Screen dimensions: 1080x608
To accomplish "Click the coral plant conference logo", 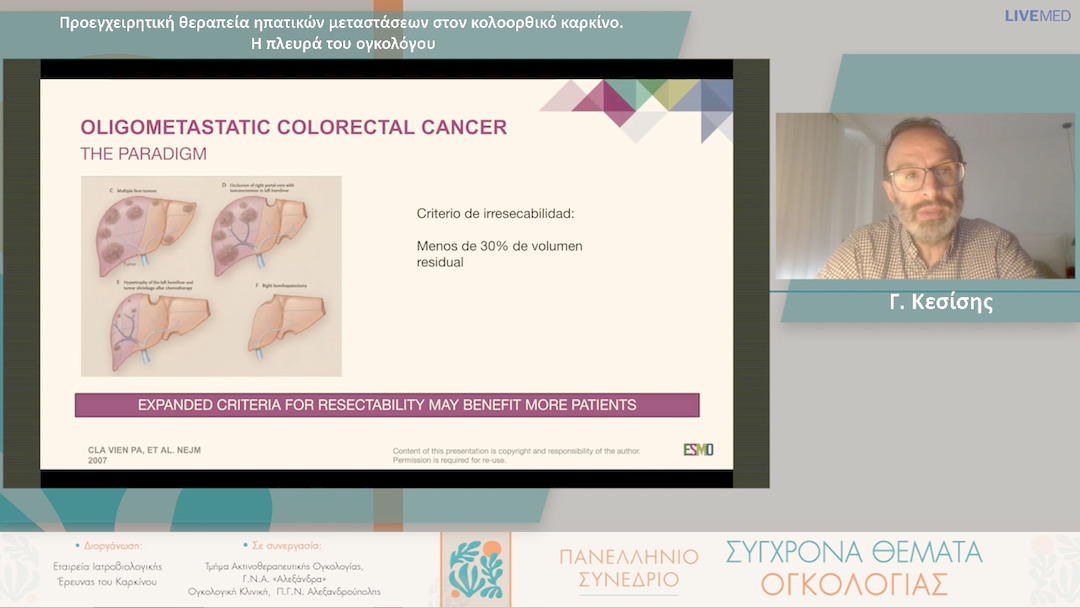I will pyautogui.click(x=476, y=569).
